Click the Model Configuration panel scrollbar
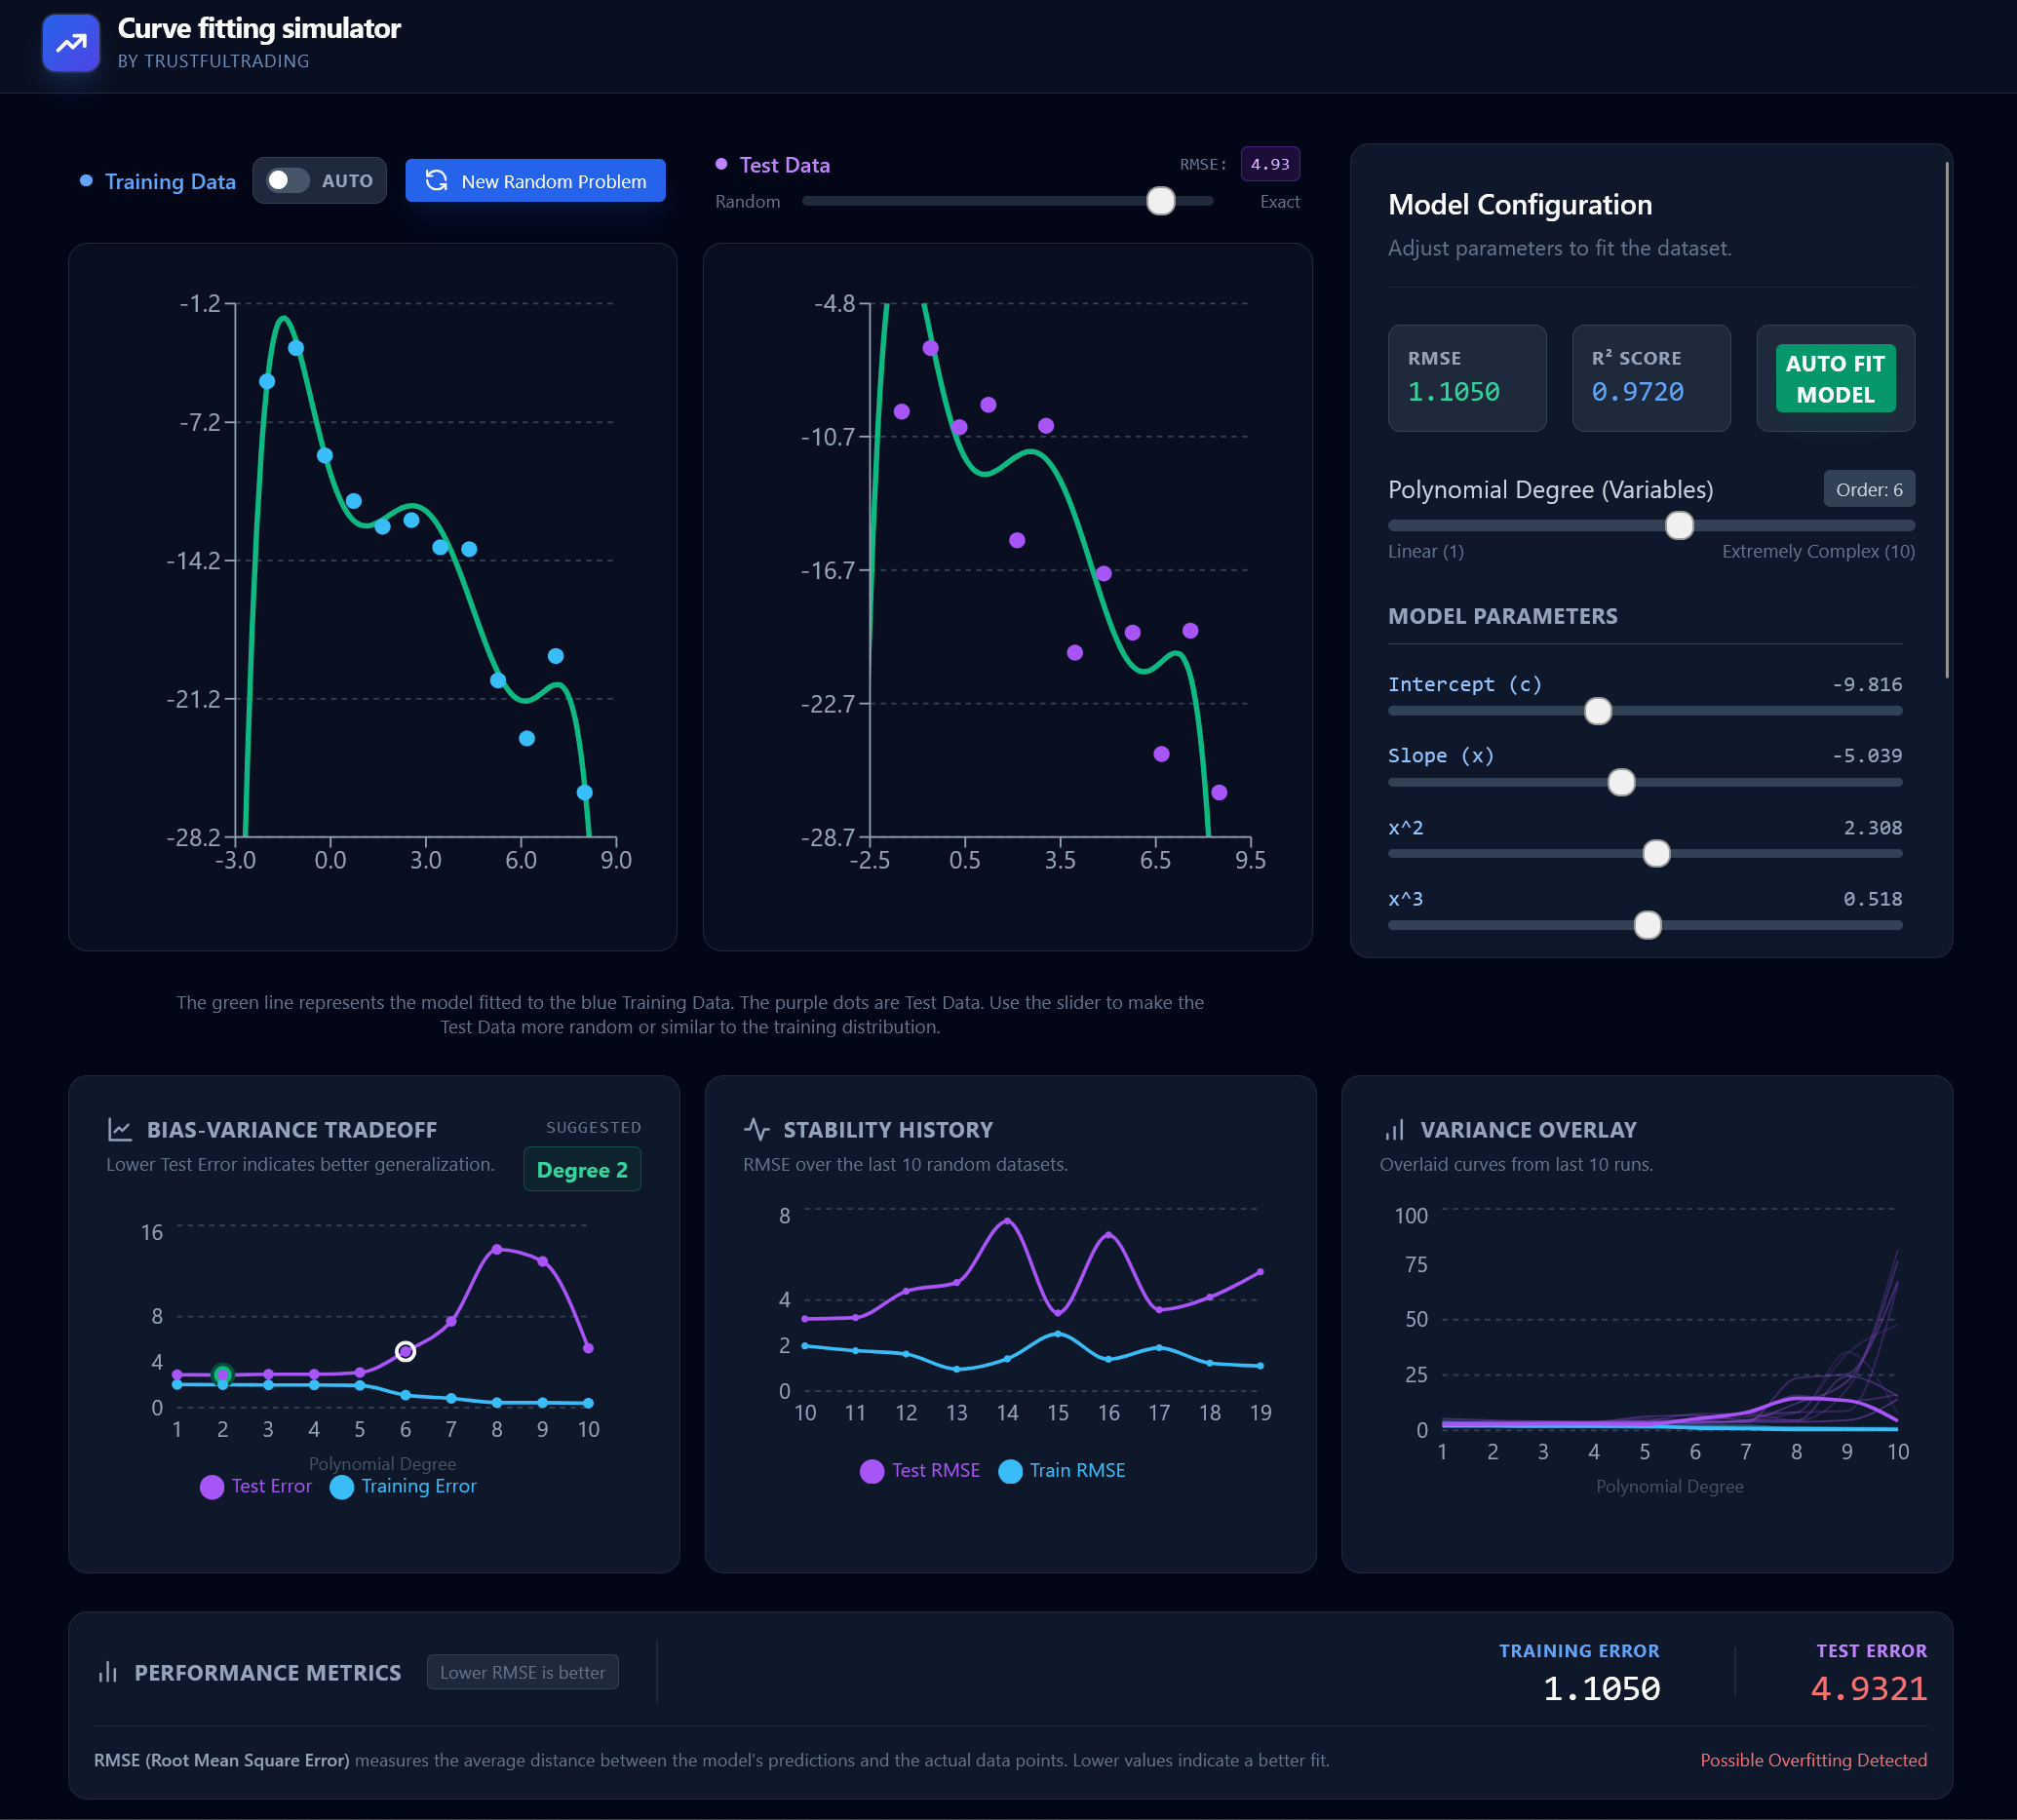The width and height of the screenshot is (2017, 1820). point(1946,420)
